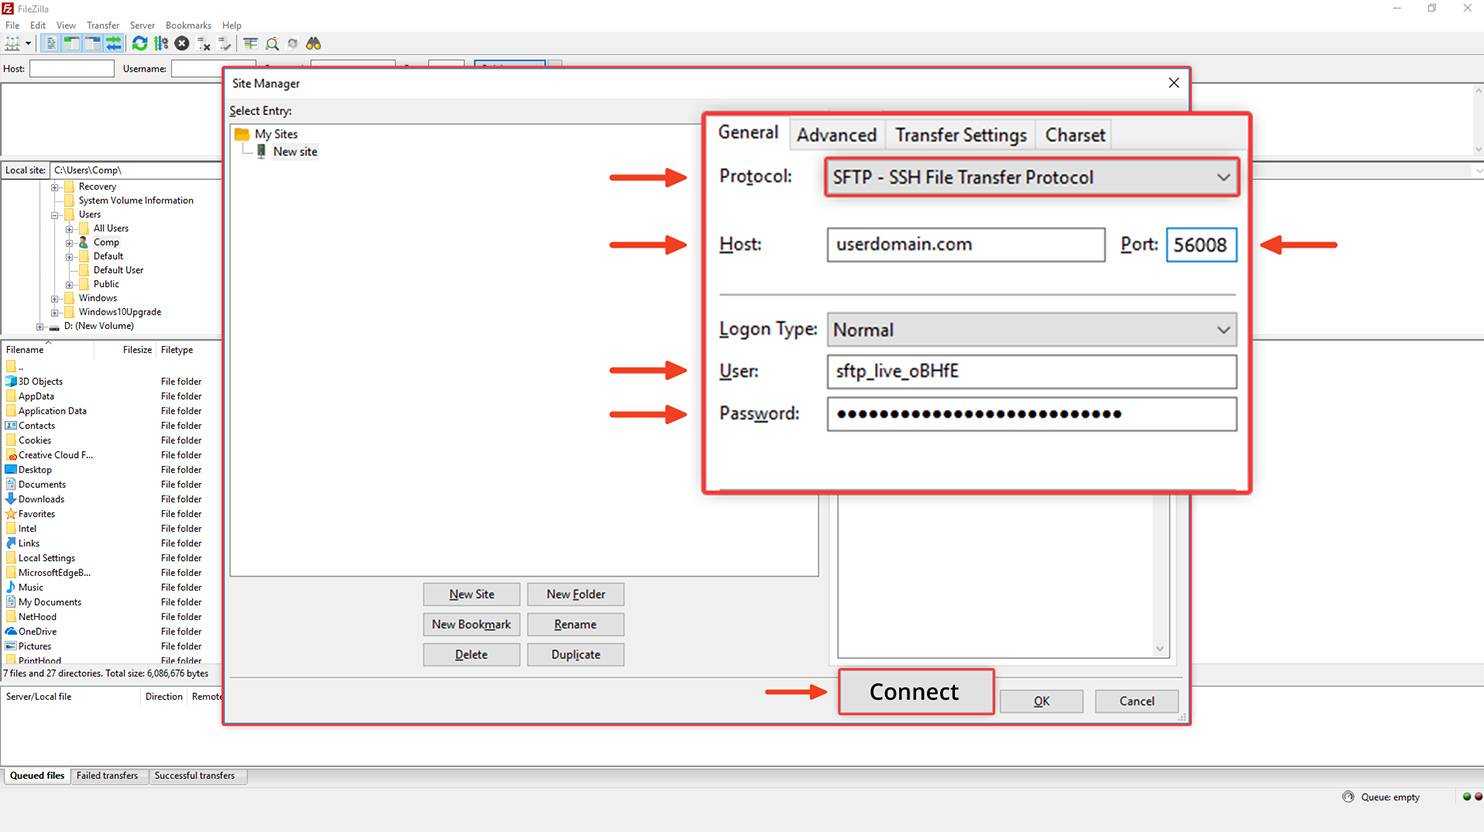The image size is (1484, 832).
Task: Toggle transfer queue display icon
Action: click(114, 44)
